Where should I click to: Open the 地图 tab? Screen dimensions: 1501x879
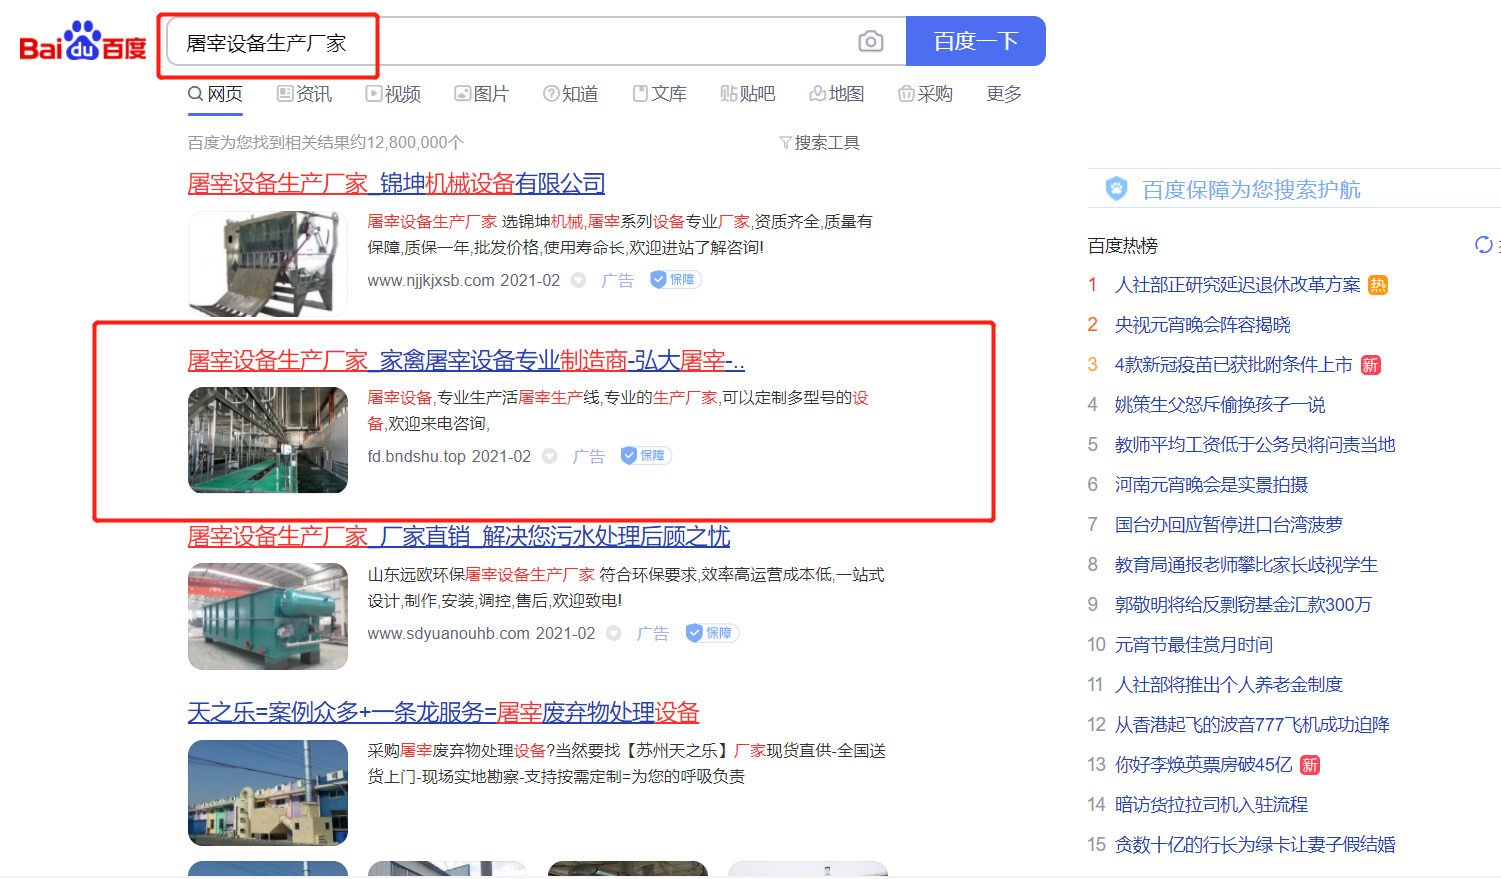coord(837,94)
